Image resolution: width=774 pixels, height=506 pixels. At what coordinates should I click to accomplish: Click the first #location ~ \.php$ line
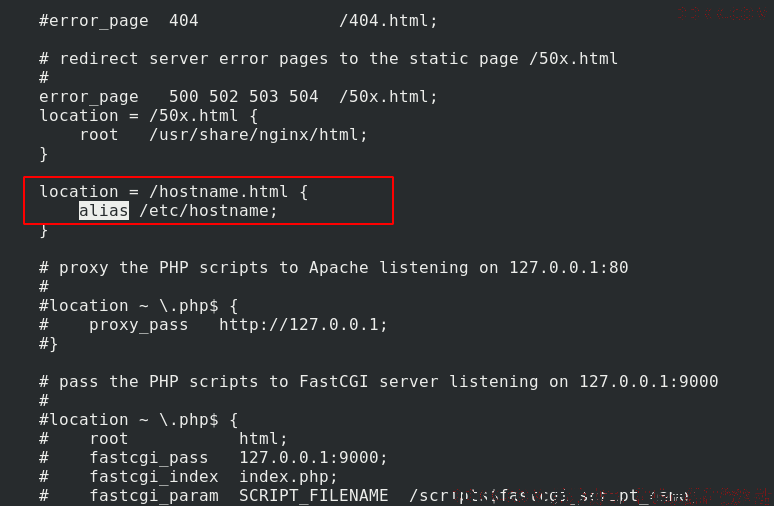(138, 306)
